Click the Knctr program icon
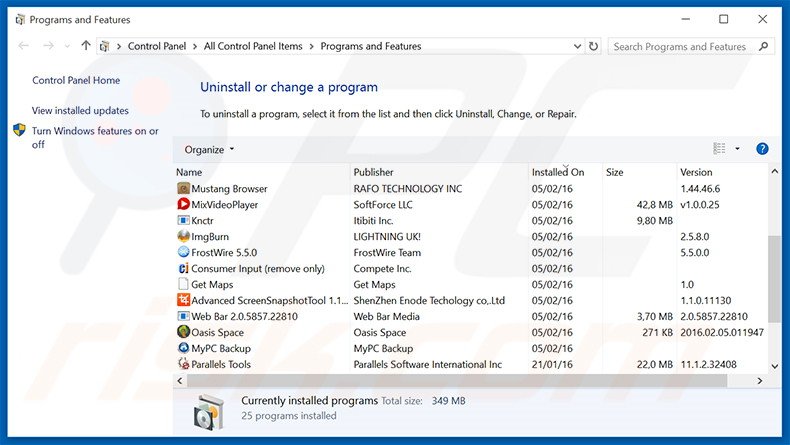The height and width of the screenshot is (445, 790). pos(183,220)
